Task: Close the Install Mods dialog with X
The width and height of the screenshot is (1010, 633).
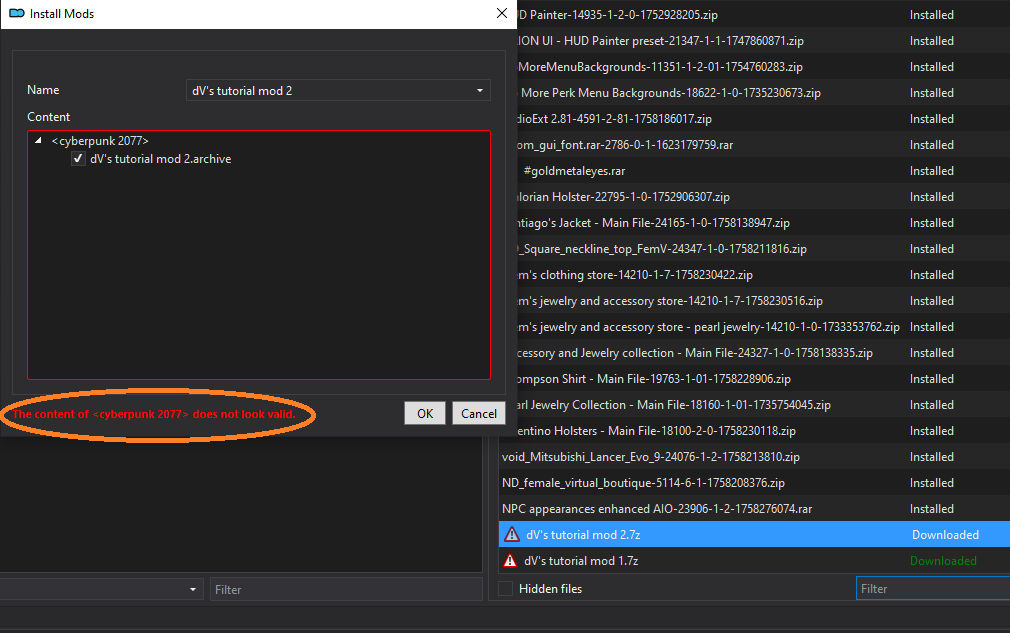Action: tap(501, 14)
